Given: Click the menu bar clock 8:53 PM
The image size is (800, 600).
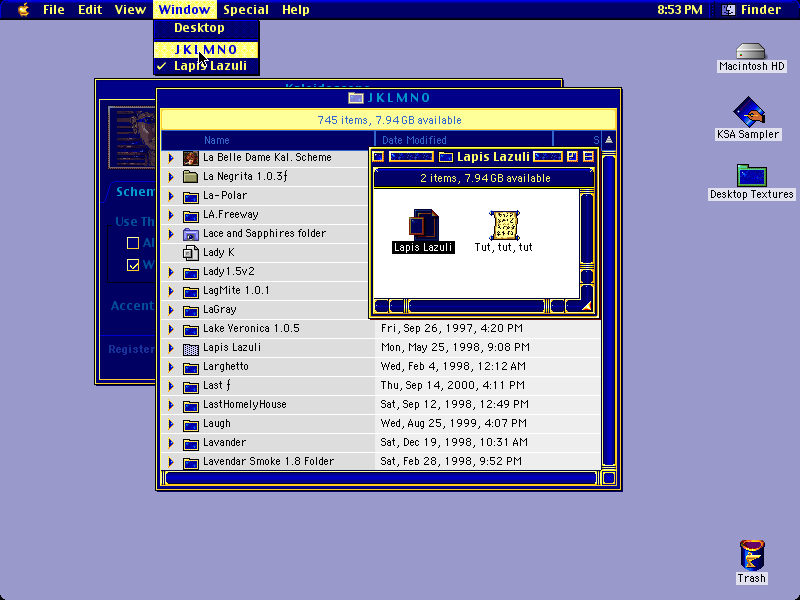Looking at the screenshot, I should (680, 10).
